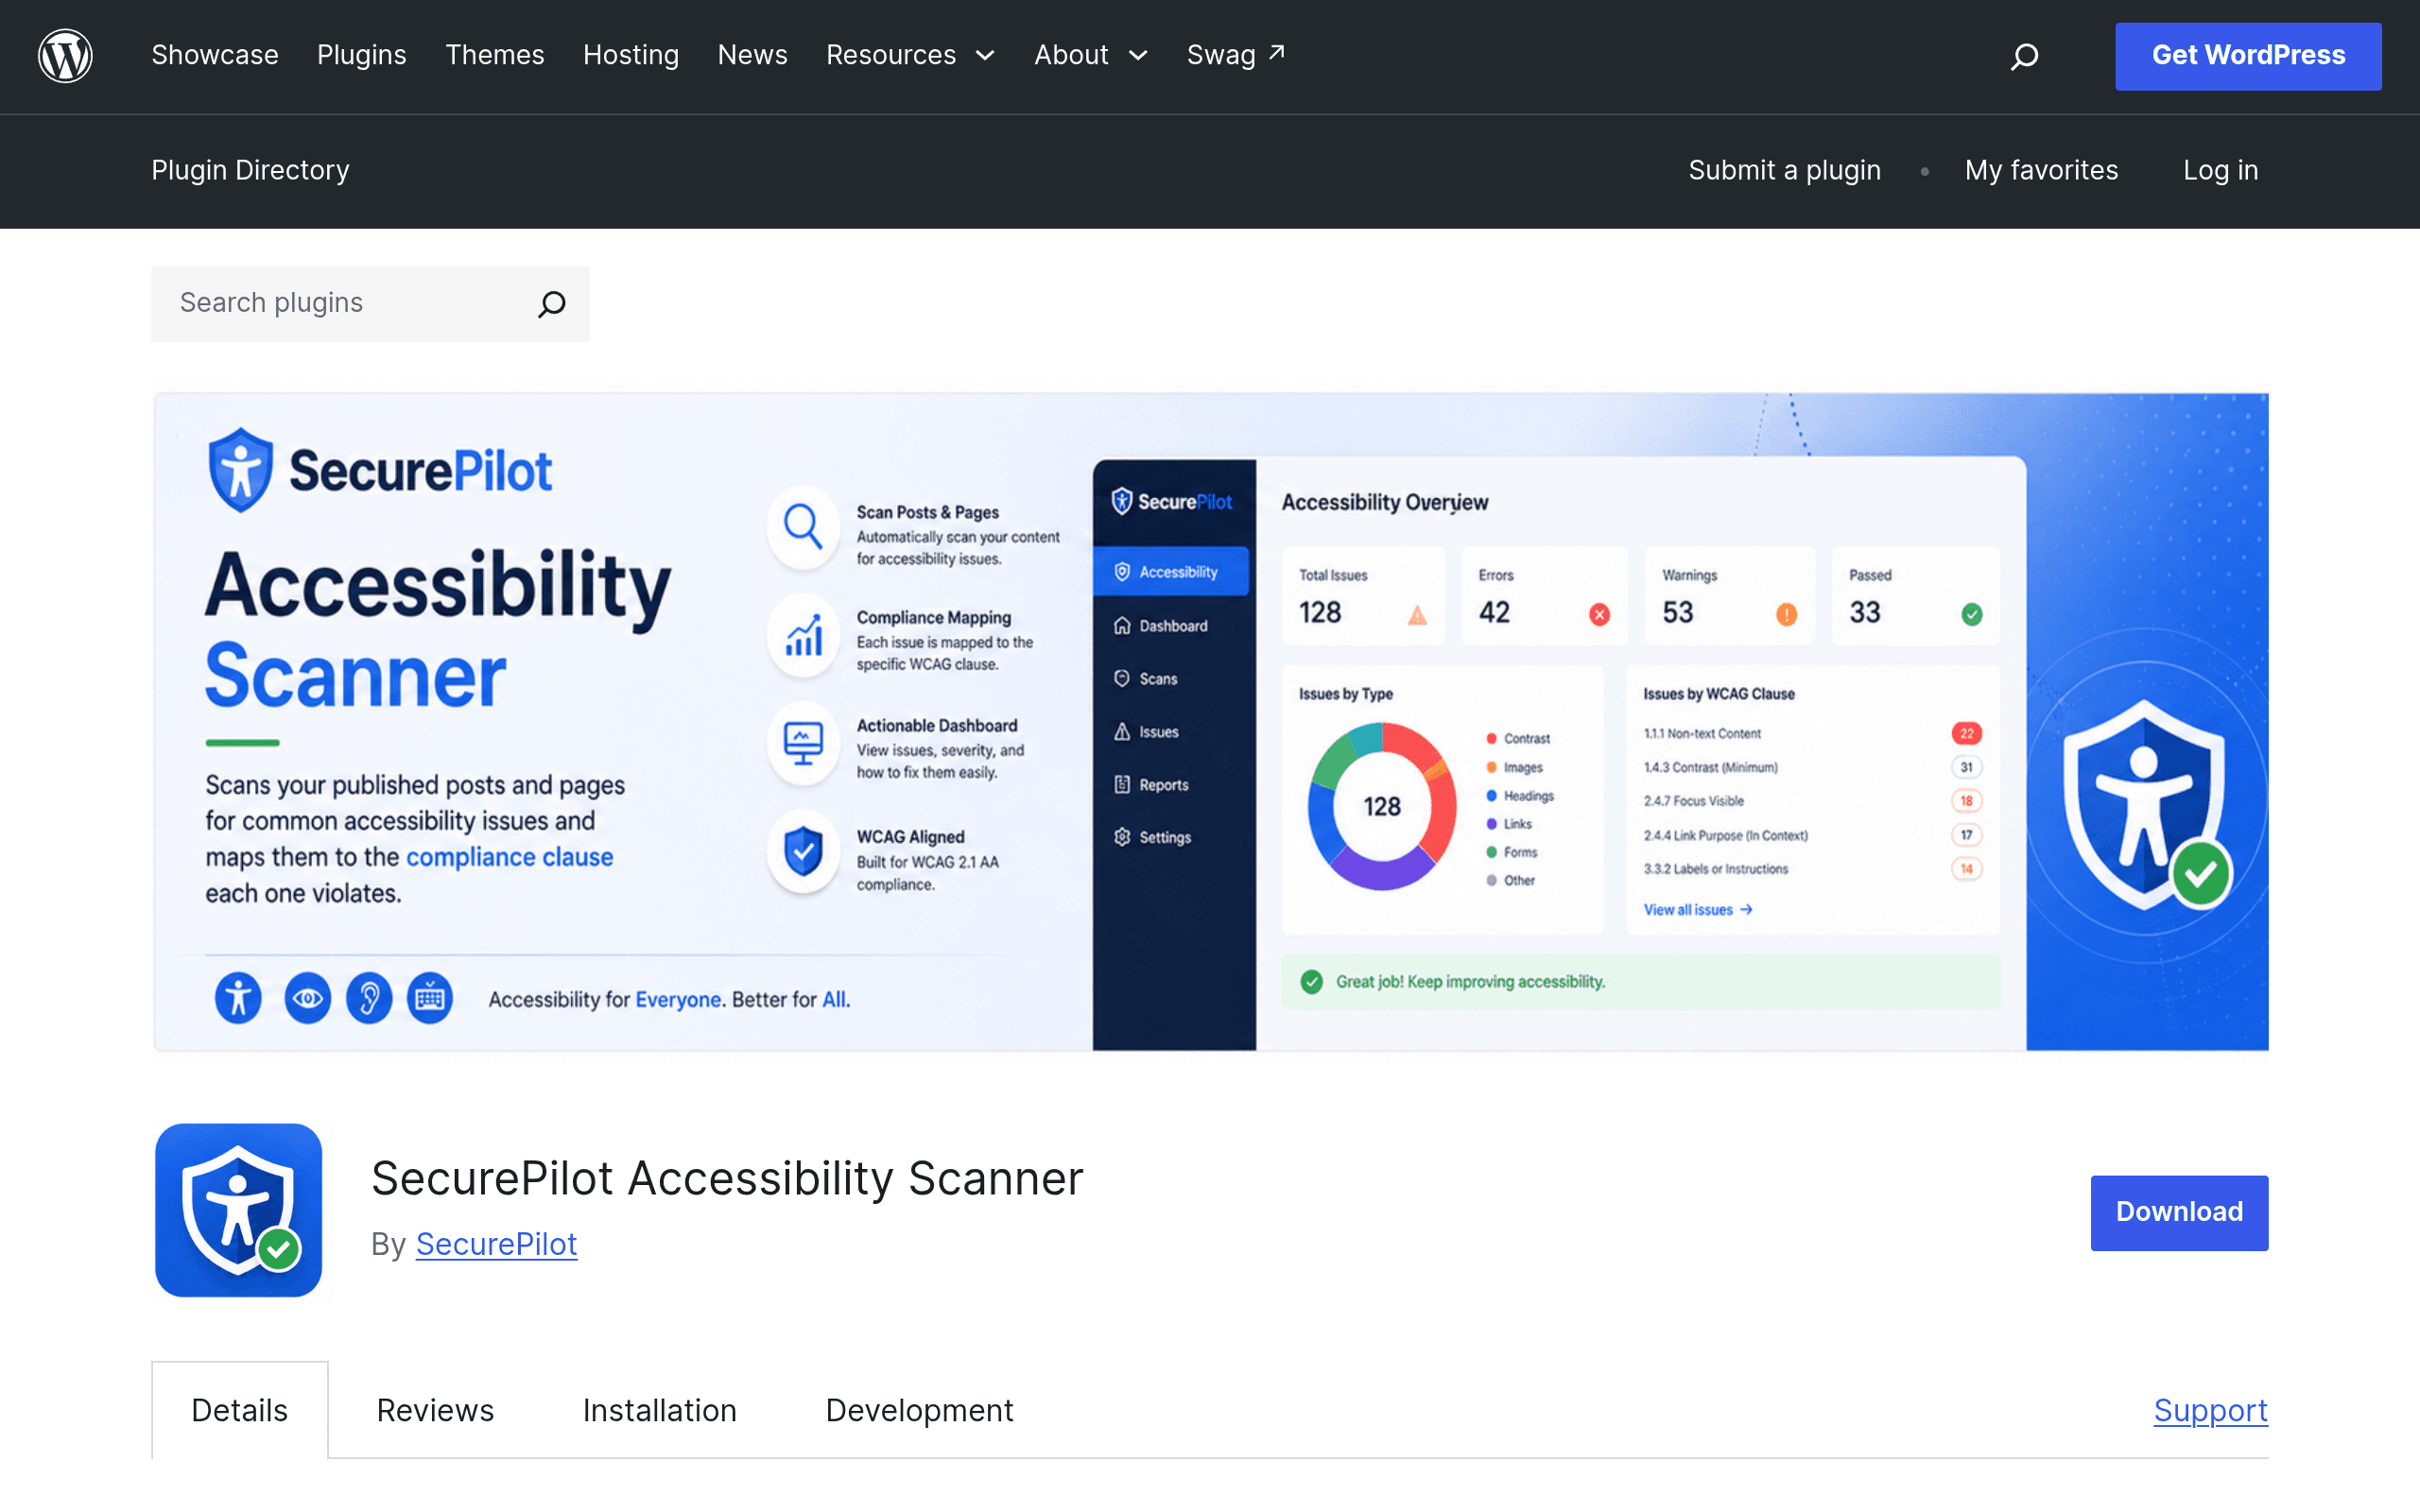The width and height of the screenshot is (2420, 1512).
Task: Click Submit a plugin link
Action: 1785,171
